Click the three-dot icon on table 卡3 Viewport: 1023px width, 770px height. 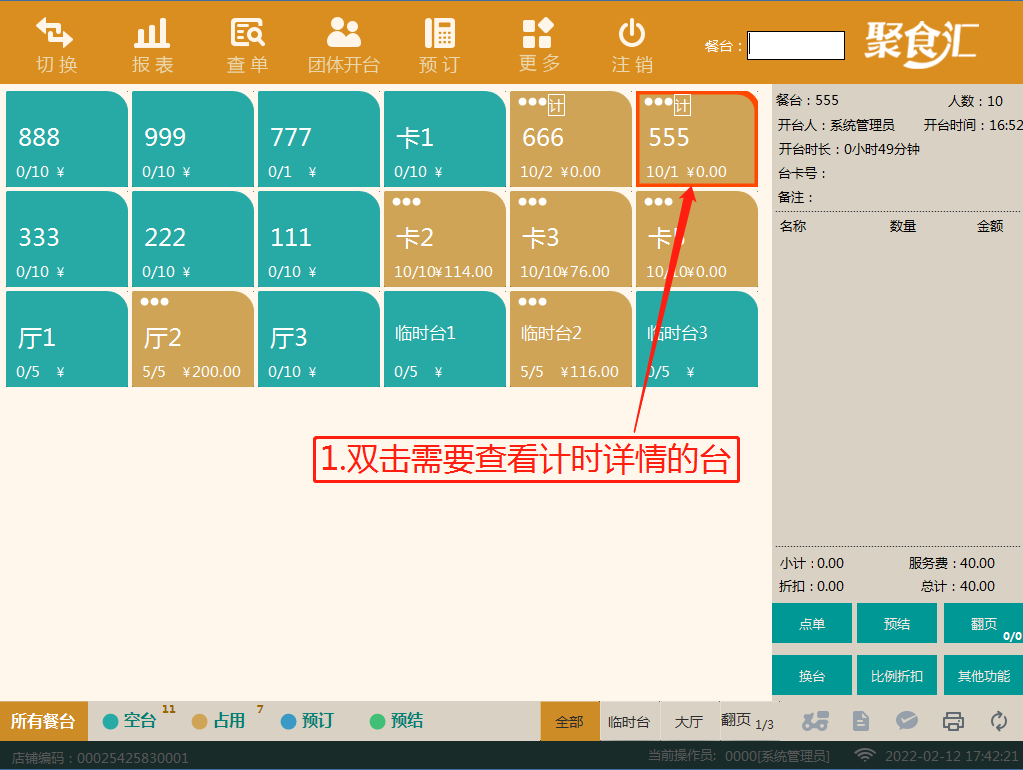coord(532,202)
